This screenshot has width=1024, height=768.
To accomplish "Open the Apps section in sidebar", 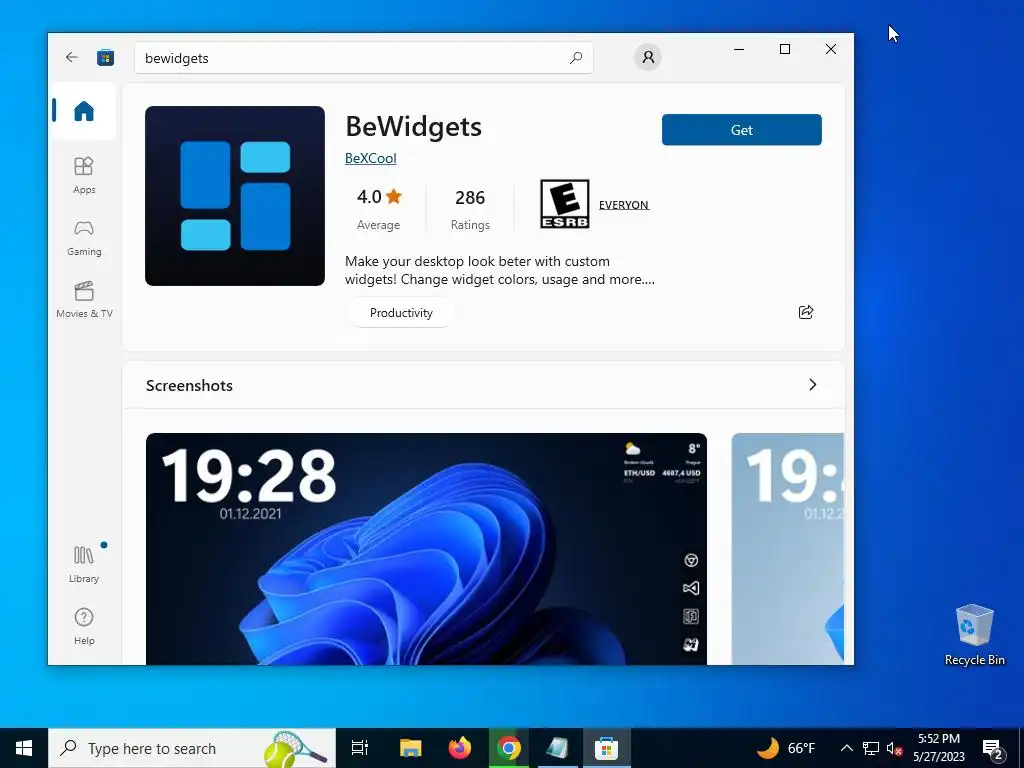I will click(84, 175).
